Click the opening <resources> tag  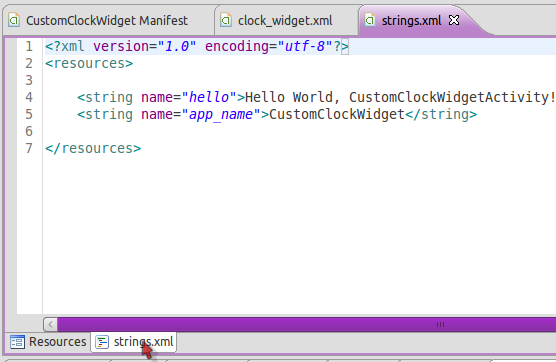89,63
